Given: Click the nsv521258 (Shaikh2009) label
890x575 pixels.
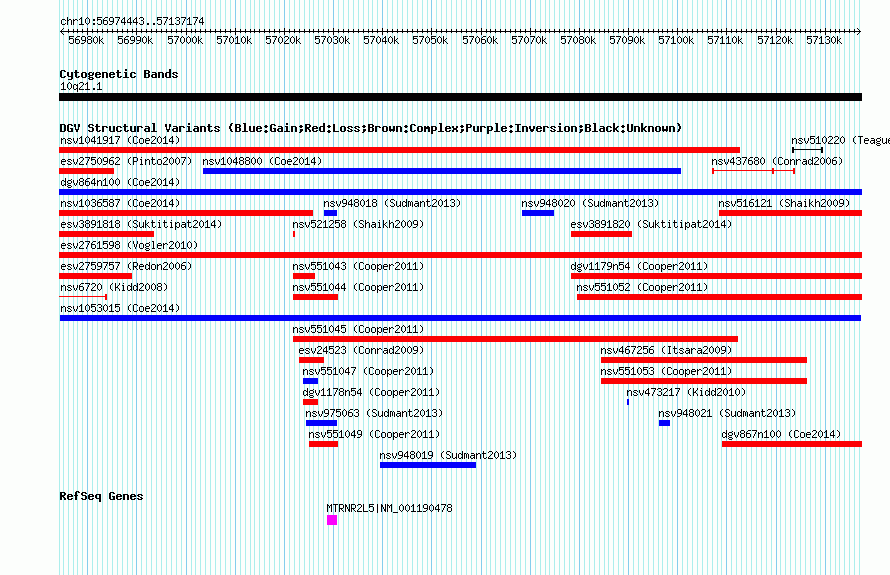Looking at the screenshot, I should click(358, 224).
